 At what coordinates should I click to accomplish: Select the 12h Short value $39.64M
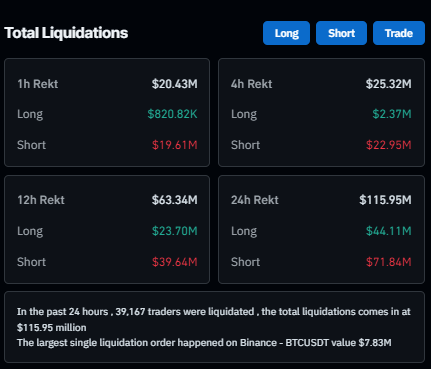(175, 262)
